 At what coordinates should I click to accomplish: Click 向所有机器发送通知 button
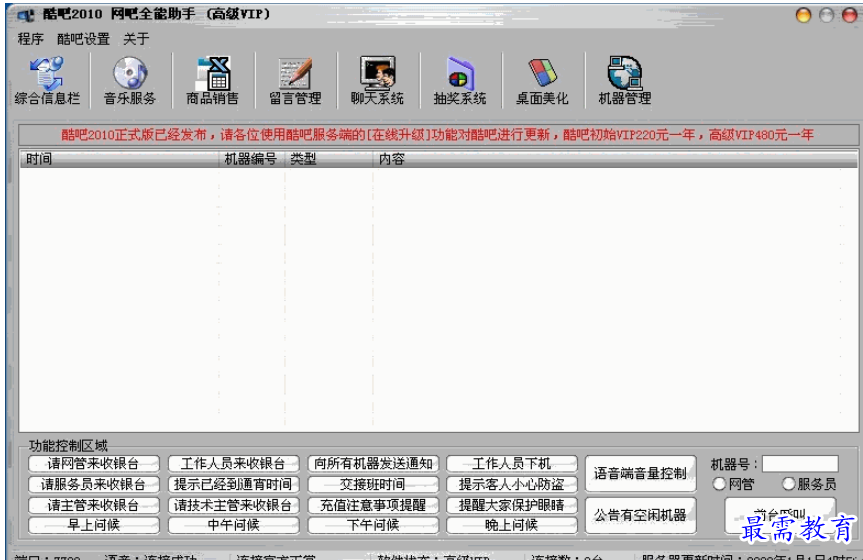pyautogui.click(x=373, y=464)
